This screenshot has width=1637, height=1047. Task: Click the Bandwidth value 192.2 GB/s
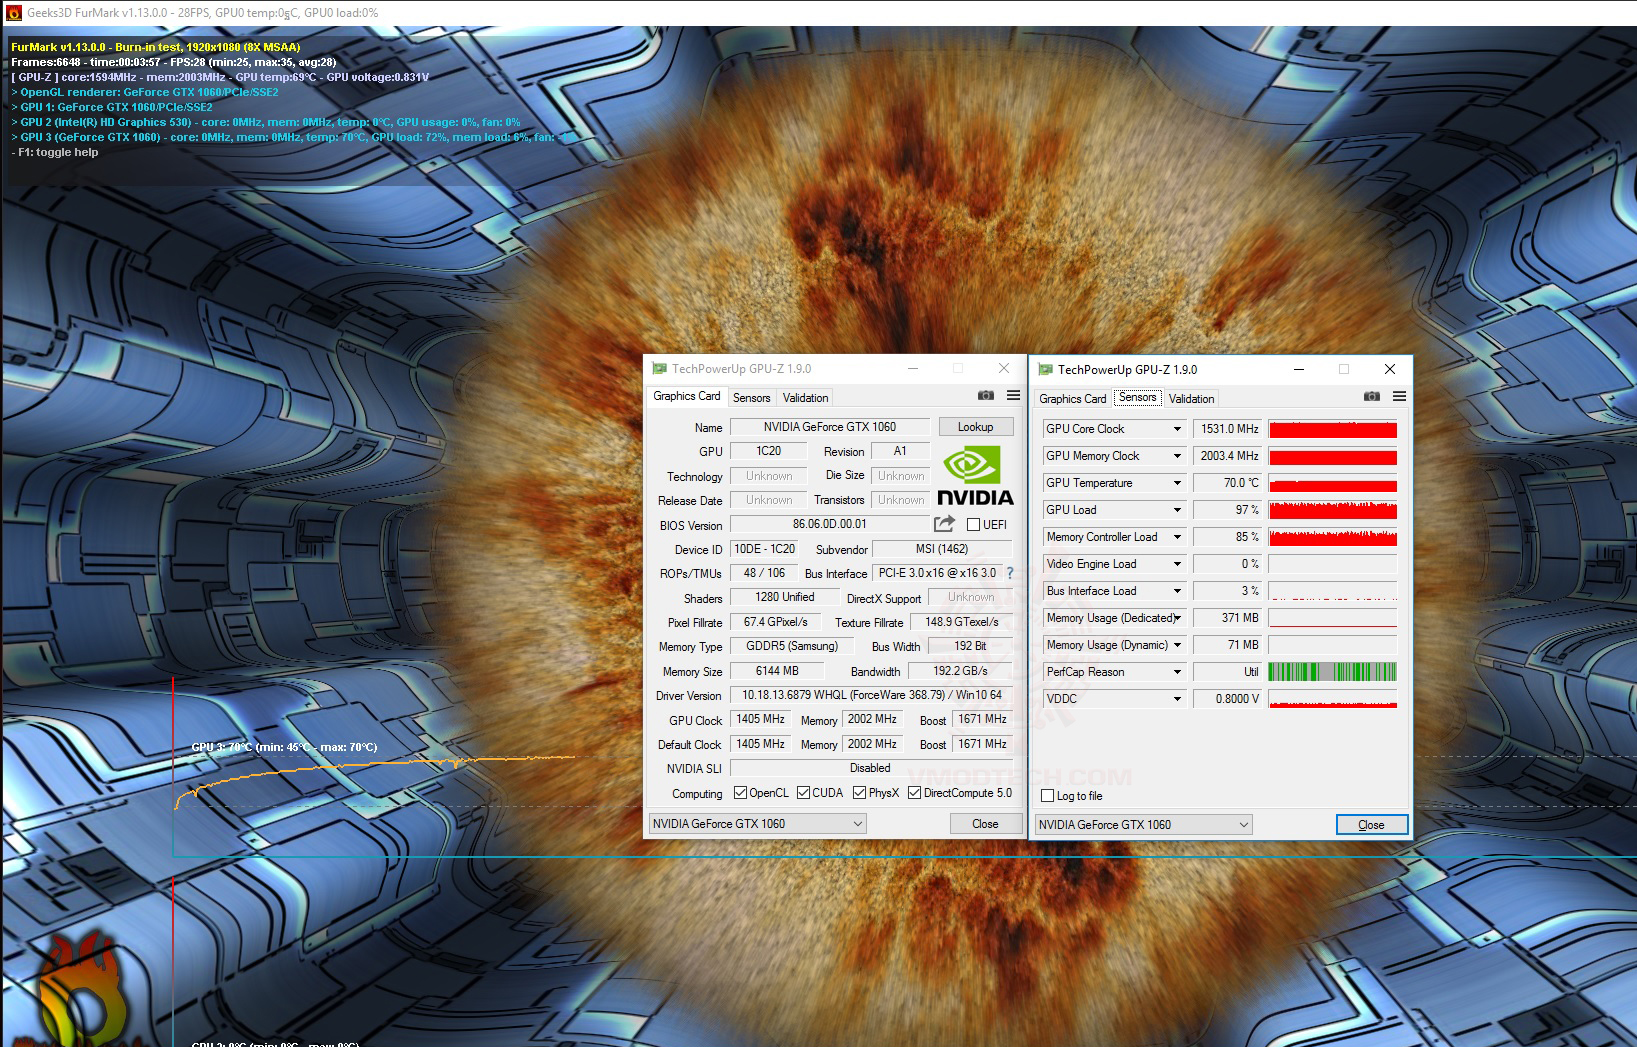click(960, 671)
